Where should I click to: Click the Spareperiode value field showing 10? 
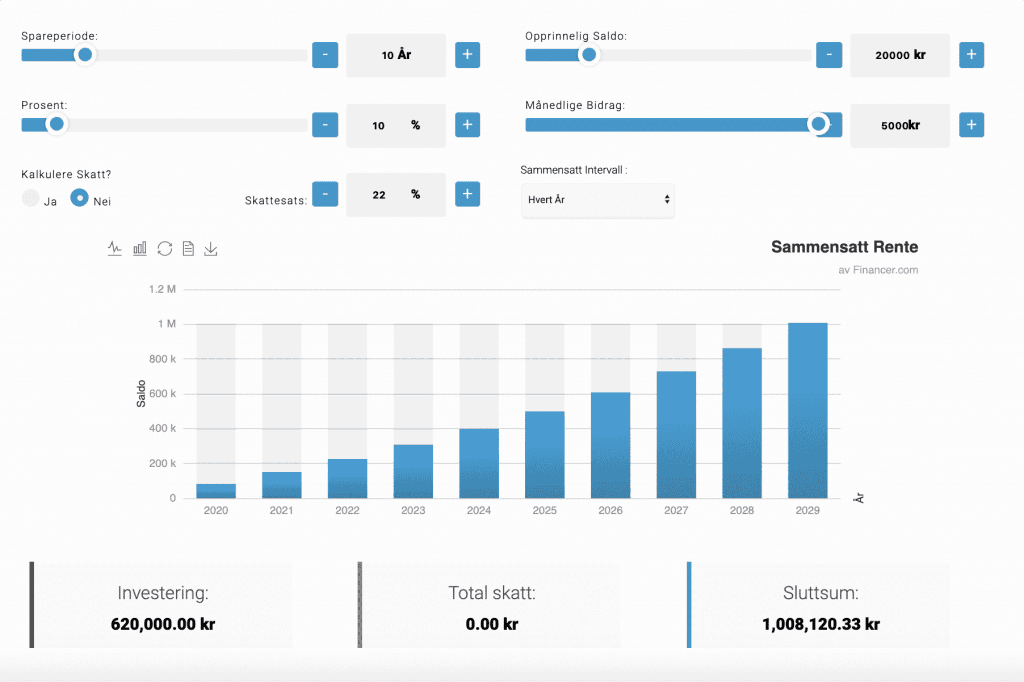(x=396, y=55)
